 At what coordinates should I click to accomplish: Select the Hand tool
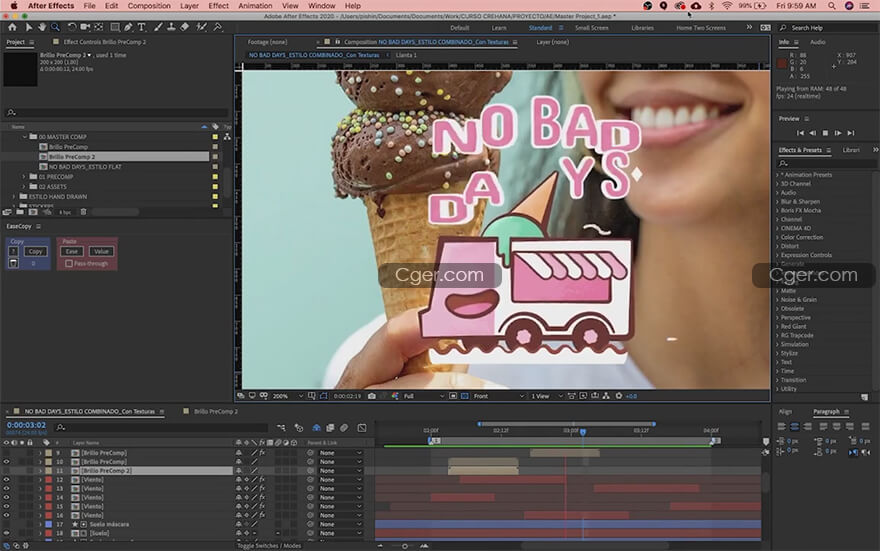[42, 27]
